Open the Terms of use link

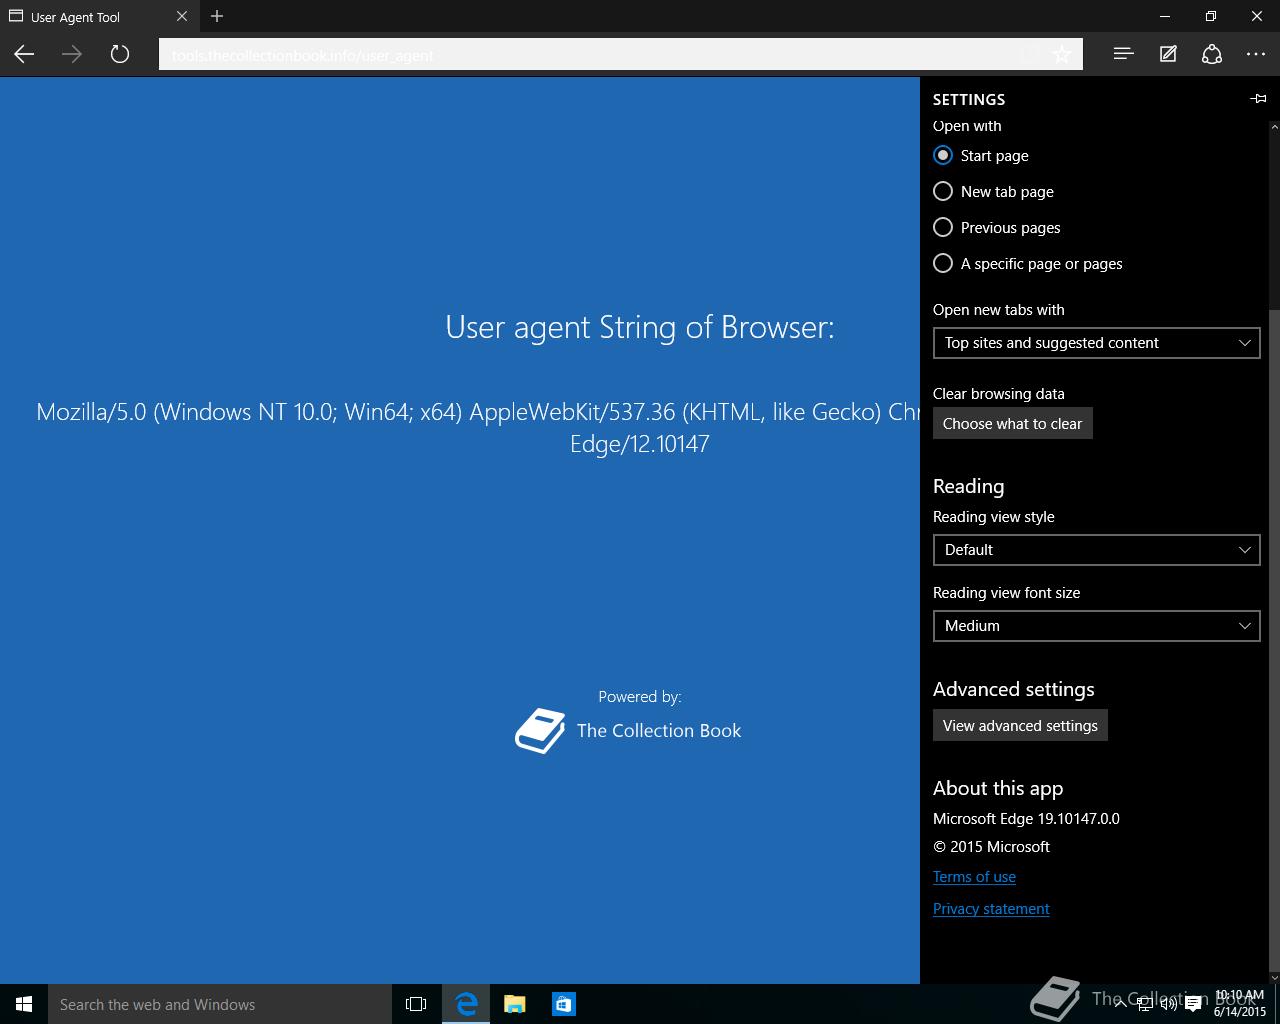click(x=974, y=877)
